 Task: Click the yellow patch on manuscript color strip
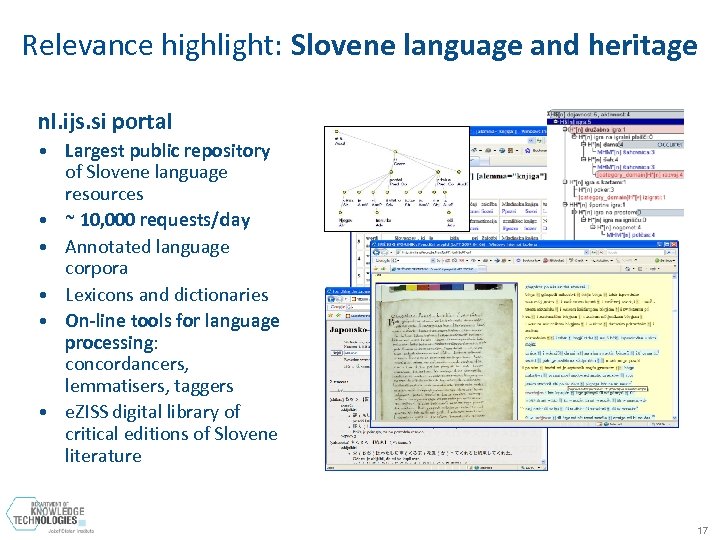(x=411, y=287)
